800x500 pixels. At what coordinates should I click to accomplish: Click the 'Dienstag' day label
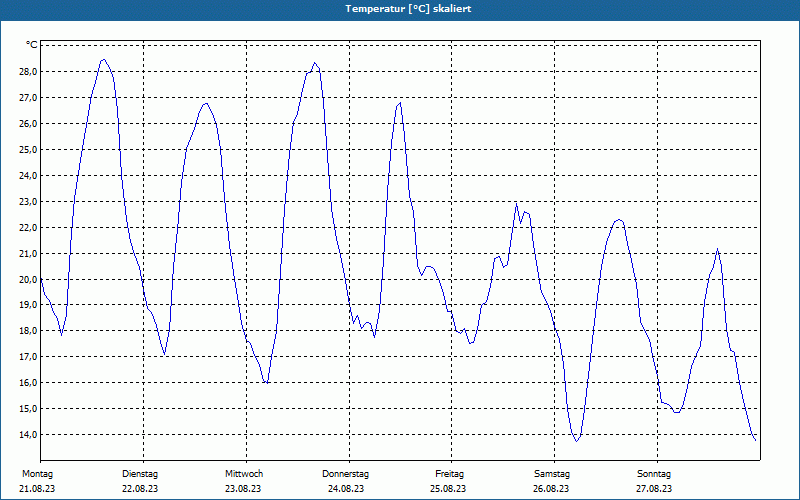pyautogui.click(x=140, y=474)
